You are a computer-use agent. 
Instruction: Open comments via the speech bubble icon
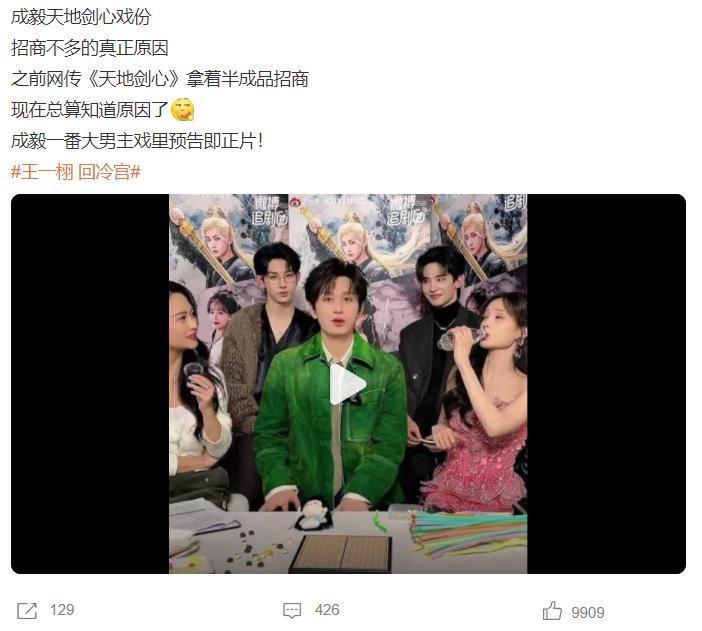tap(292, 610)
